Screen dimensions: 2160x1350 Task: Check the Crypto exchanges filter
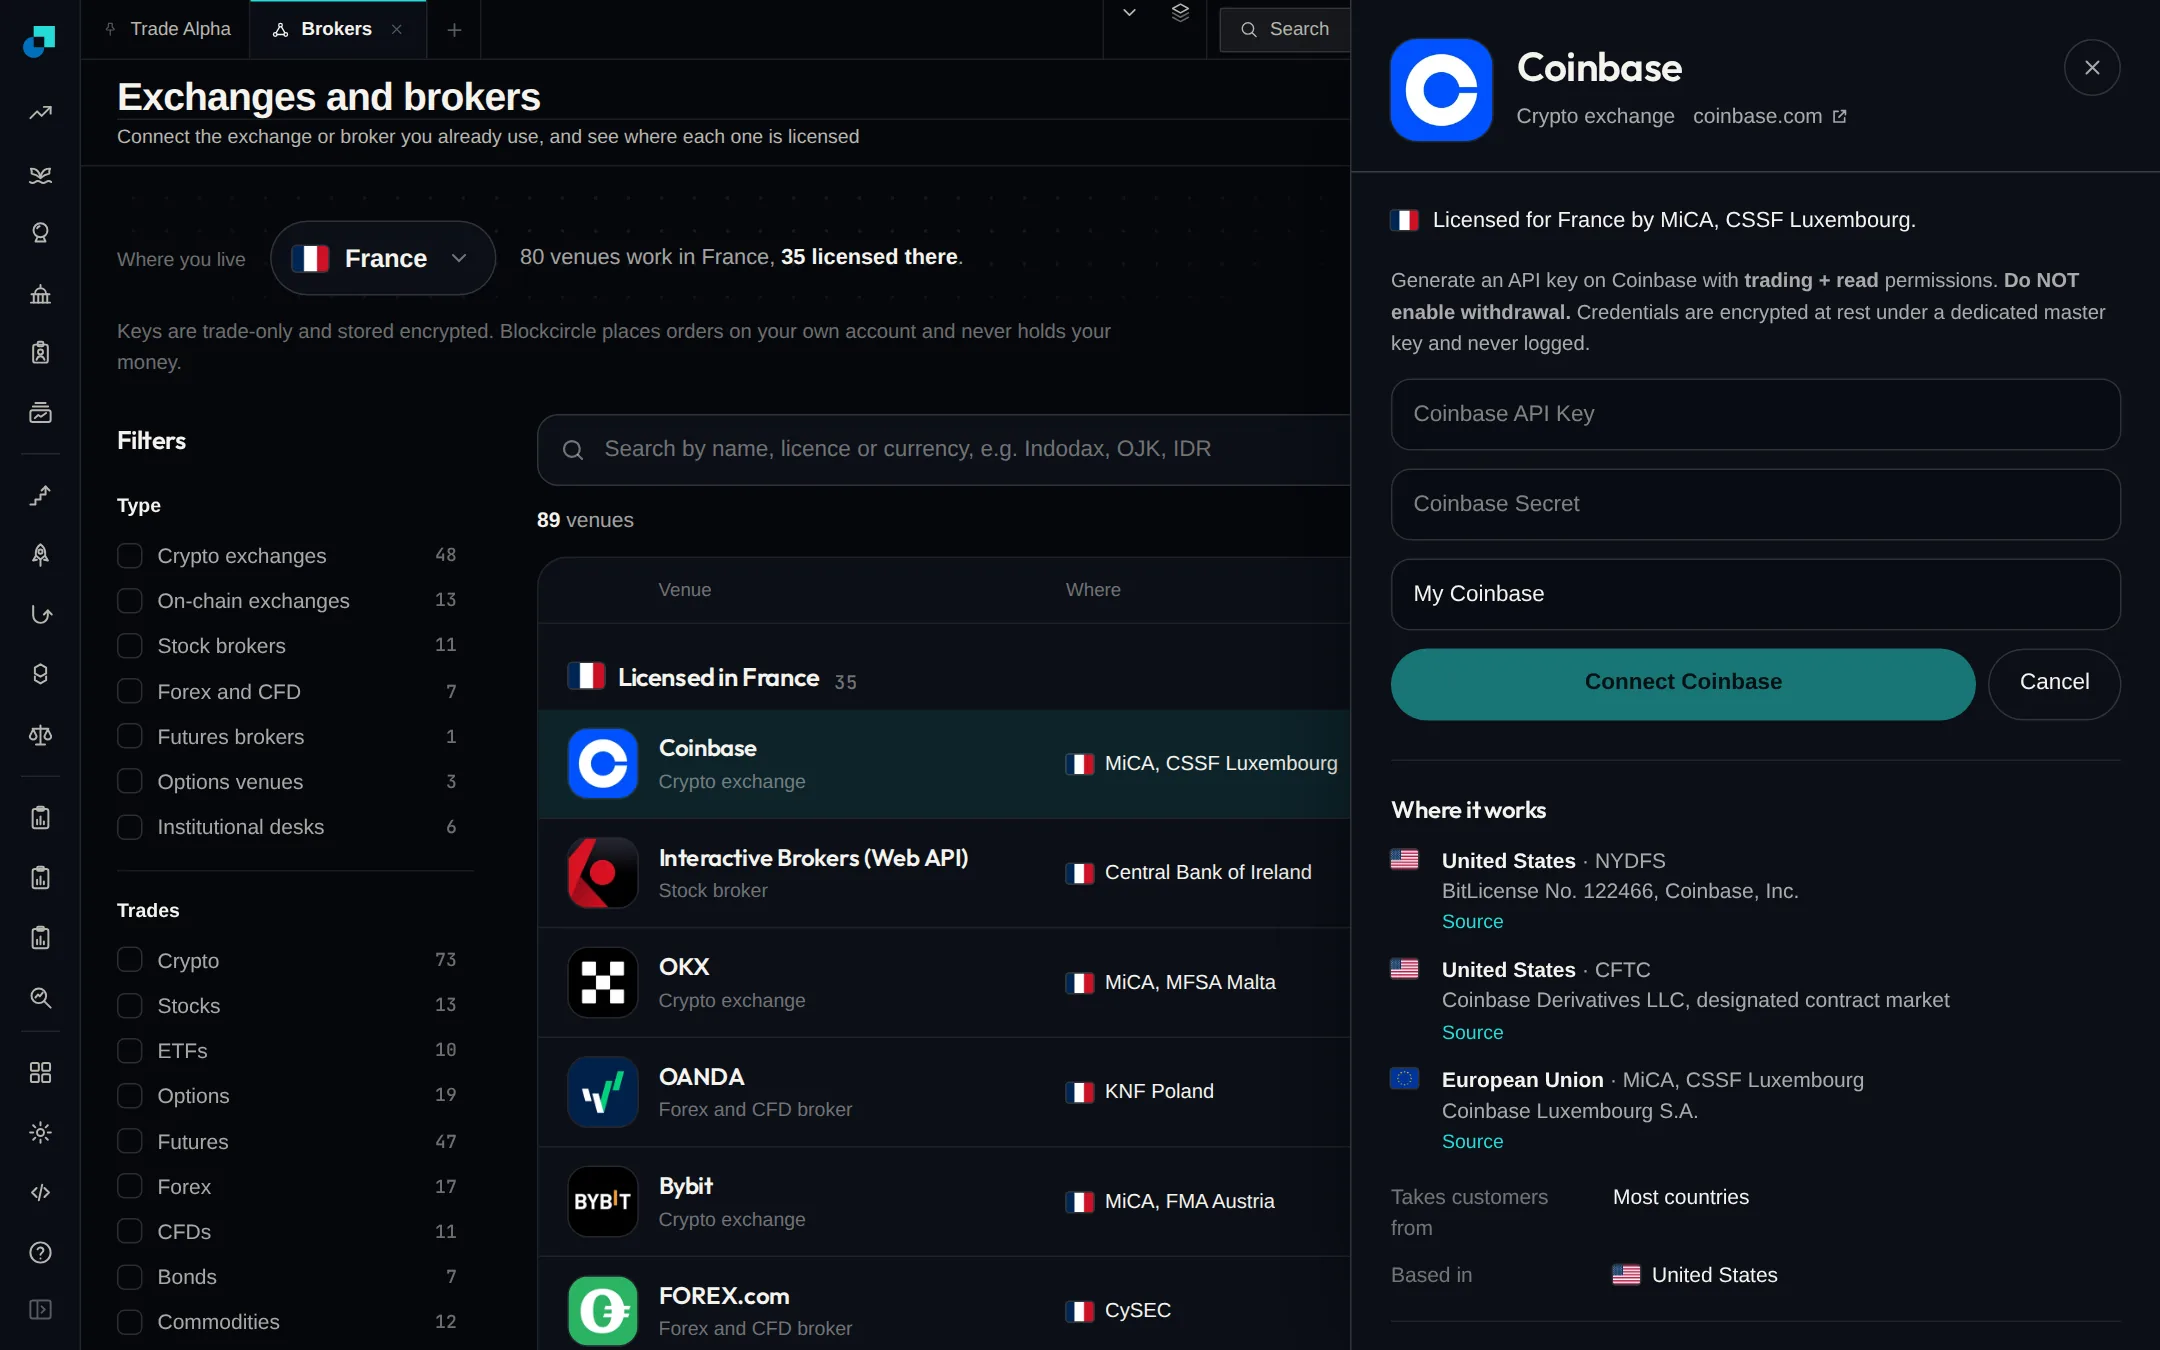pyautogui.click(x=130, y=556)
